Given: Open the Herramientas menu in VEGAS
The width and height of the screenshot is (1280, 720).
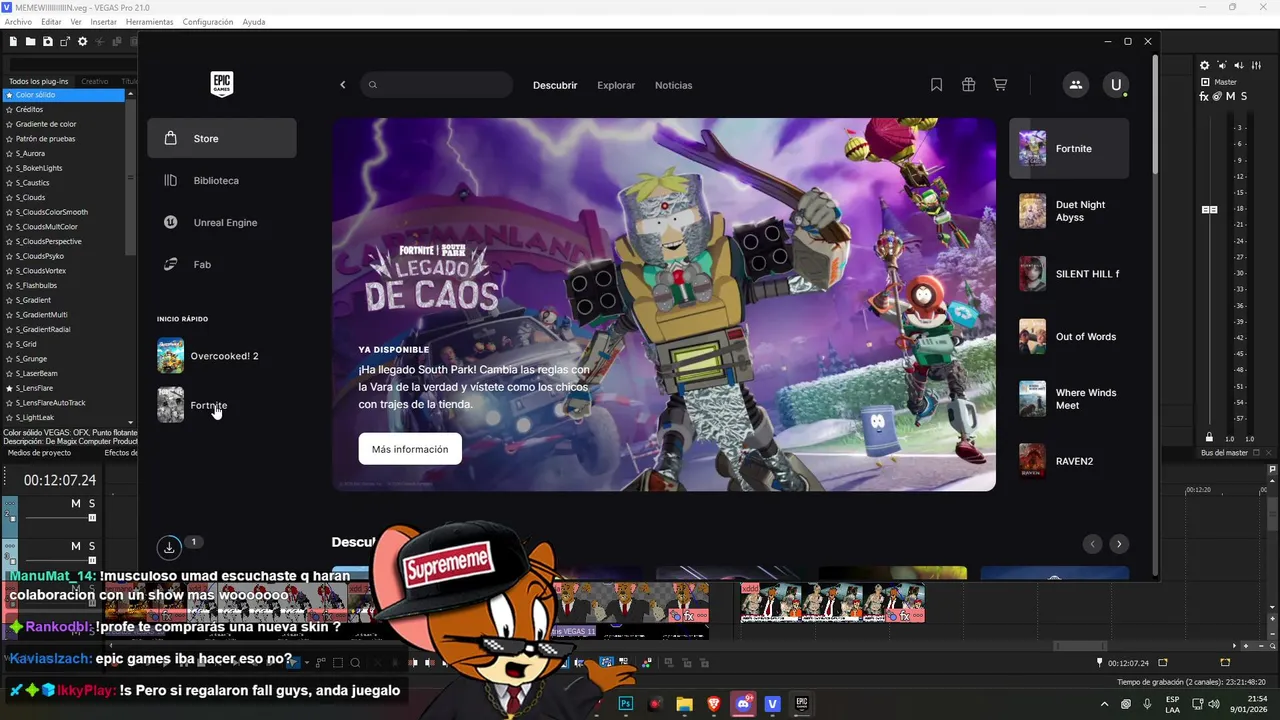Looking at the screenshot, I should 149,22.
